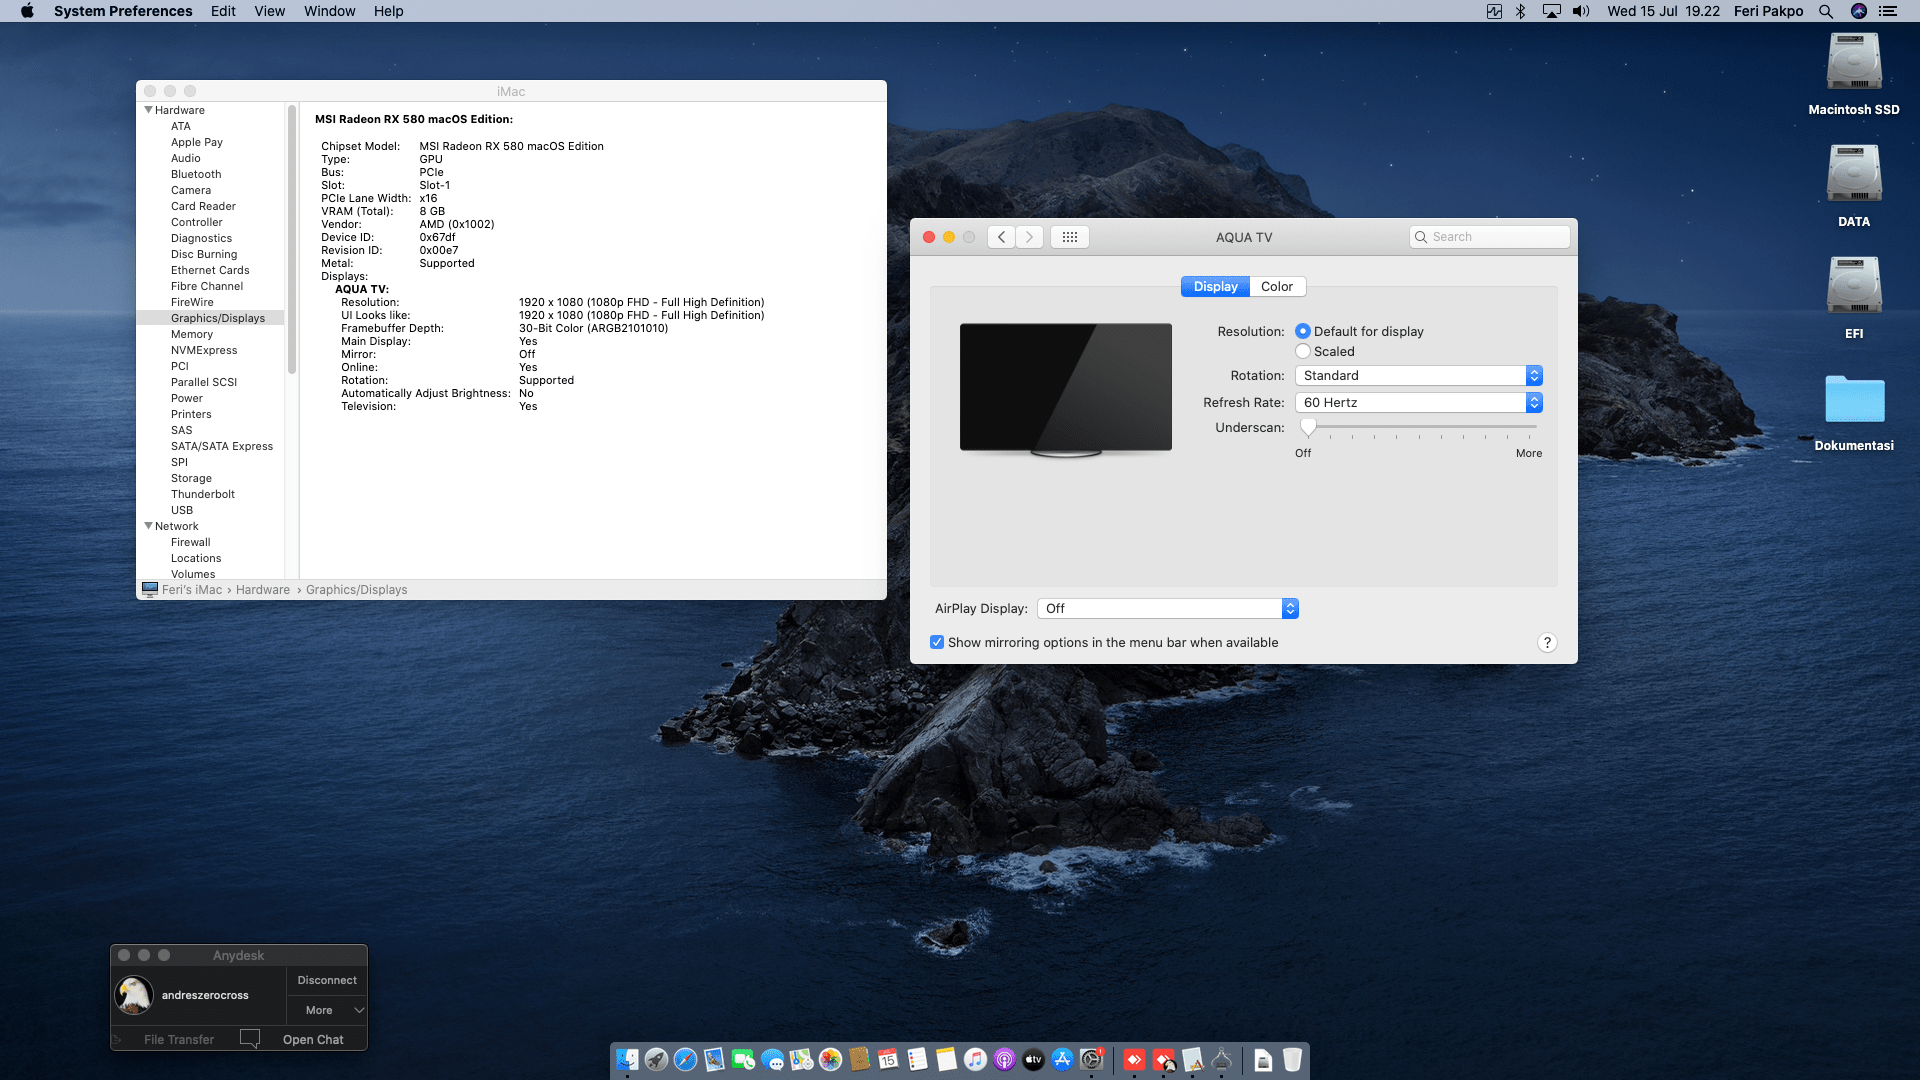
Task: Open the Window menu
Action: tap(329, 11)
